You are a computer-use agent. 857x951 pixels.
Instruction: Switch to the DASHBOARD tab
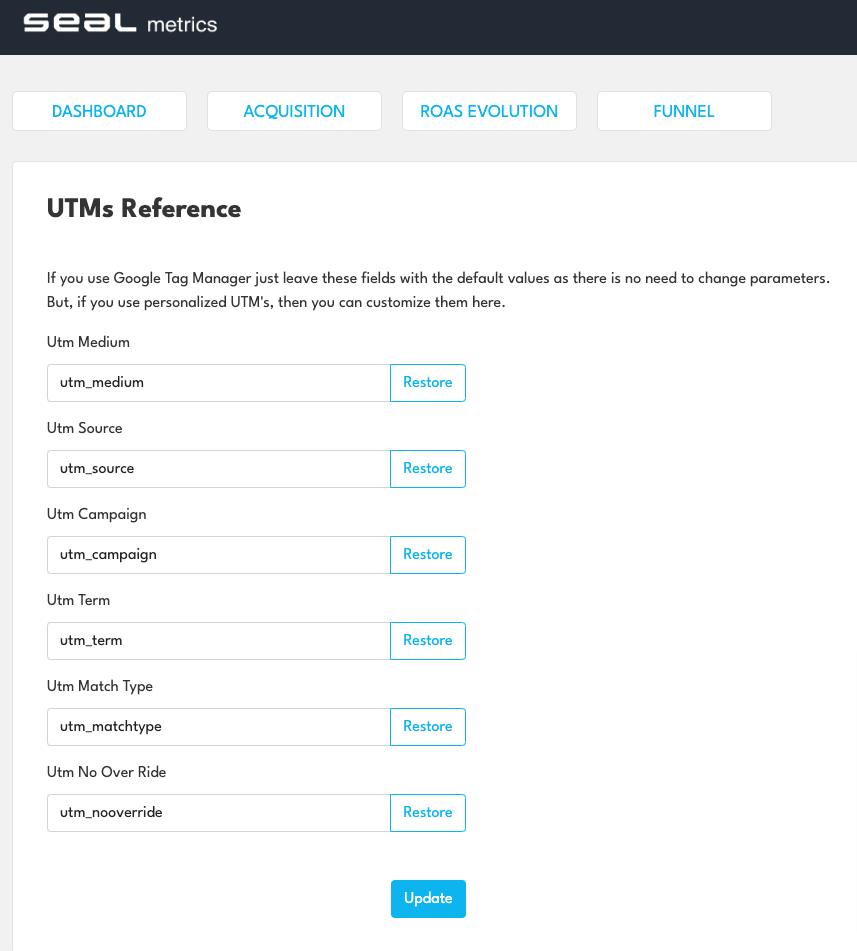99,111
